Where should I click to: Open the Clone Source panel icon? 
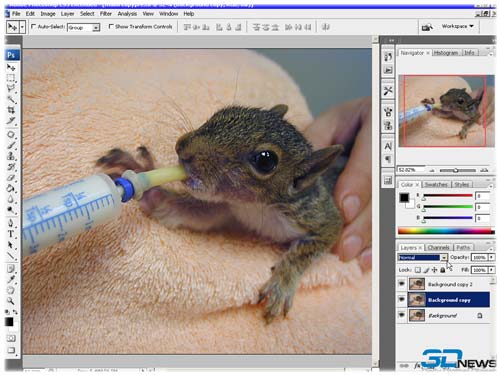point(388,126)
